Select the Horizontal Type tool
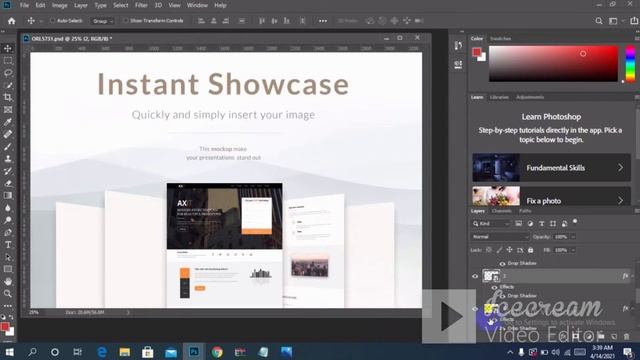 pos(8,245)
